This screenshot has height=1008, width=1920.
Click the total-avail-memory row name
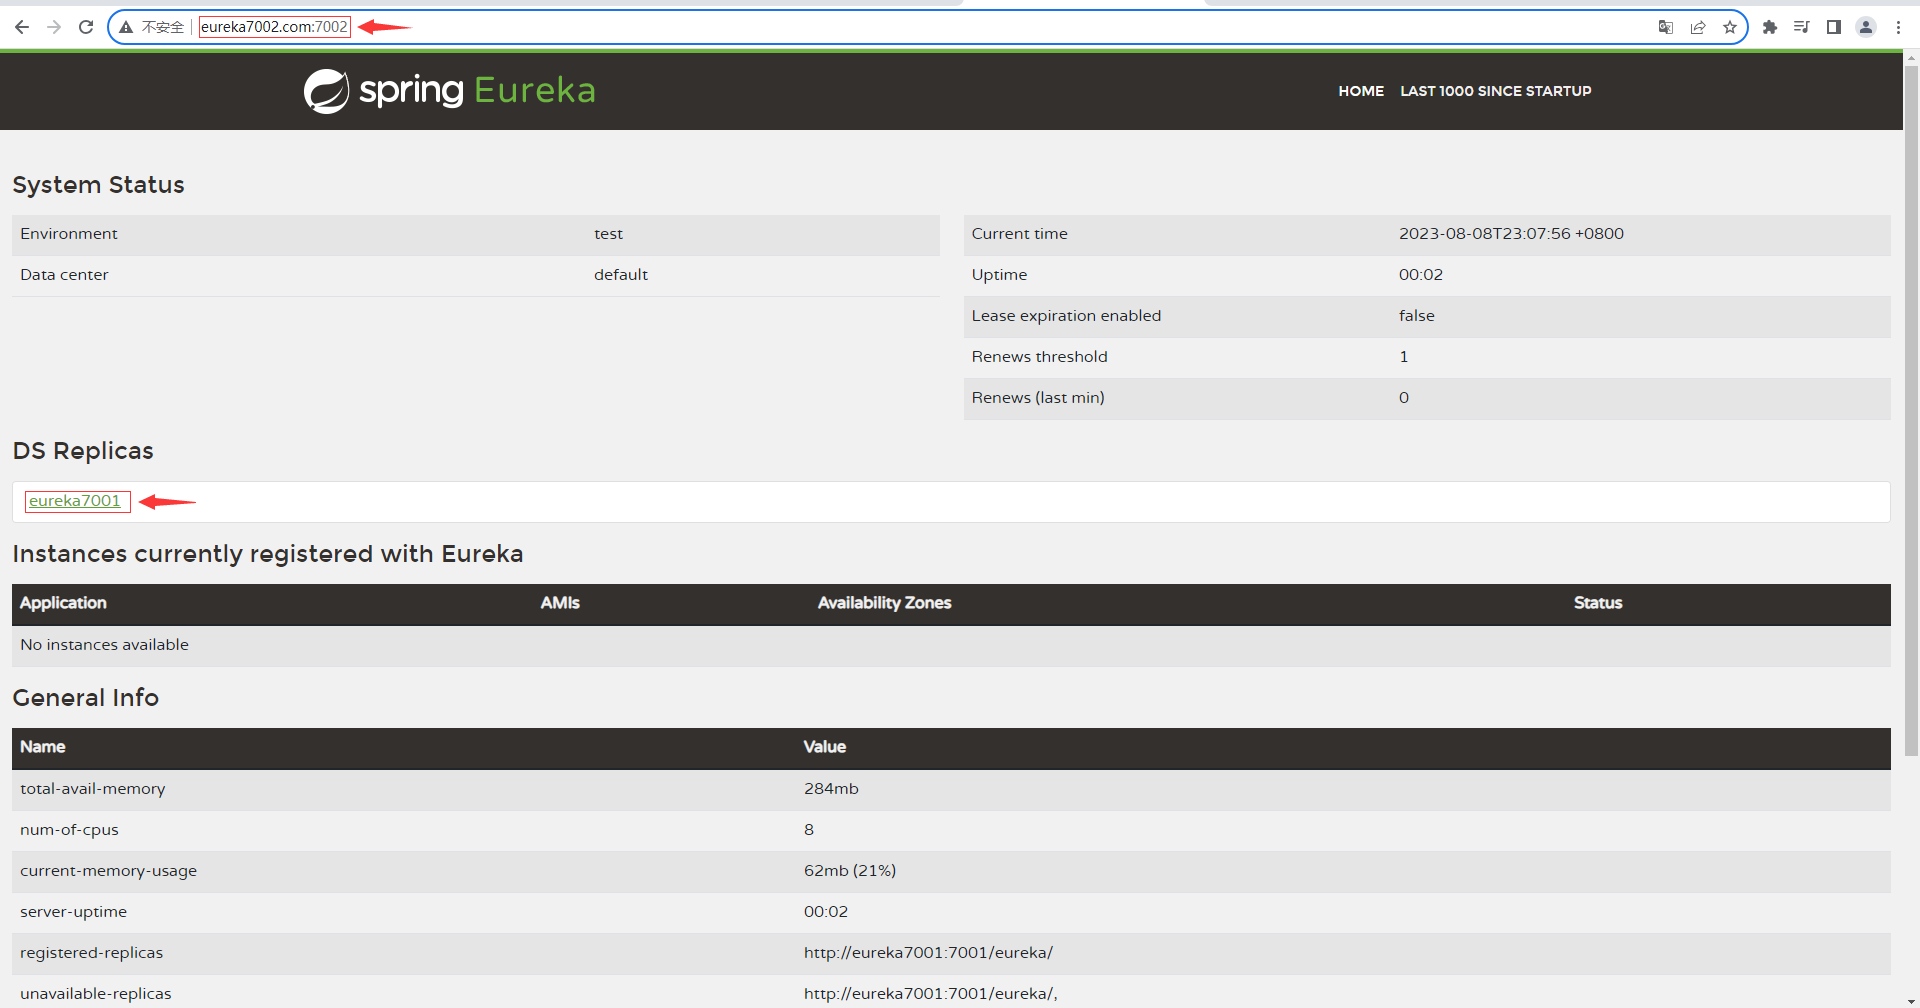point(93,789)
